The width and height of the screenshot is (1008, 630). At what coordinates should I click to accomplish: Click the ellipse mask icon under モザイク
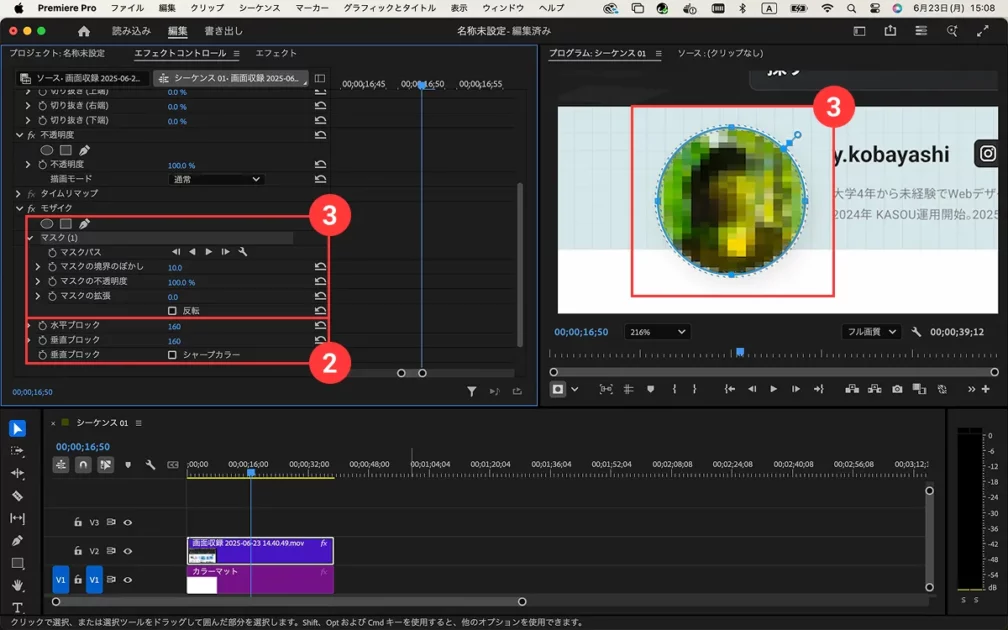[47, 224]
